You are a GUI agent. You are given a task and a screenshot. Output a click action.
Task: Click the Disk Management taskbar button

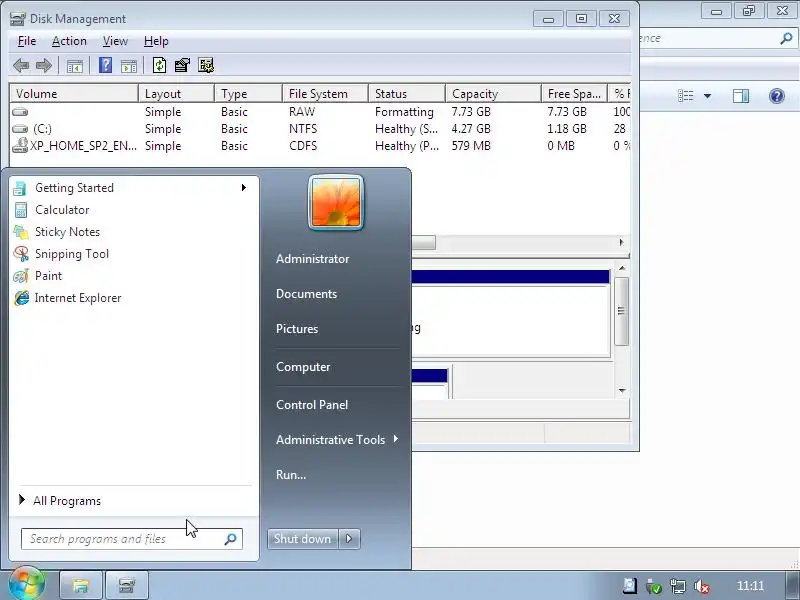[x=127, y=585]
